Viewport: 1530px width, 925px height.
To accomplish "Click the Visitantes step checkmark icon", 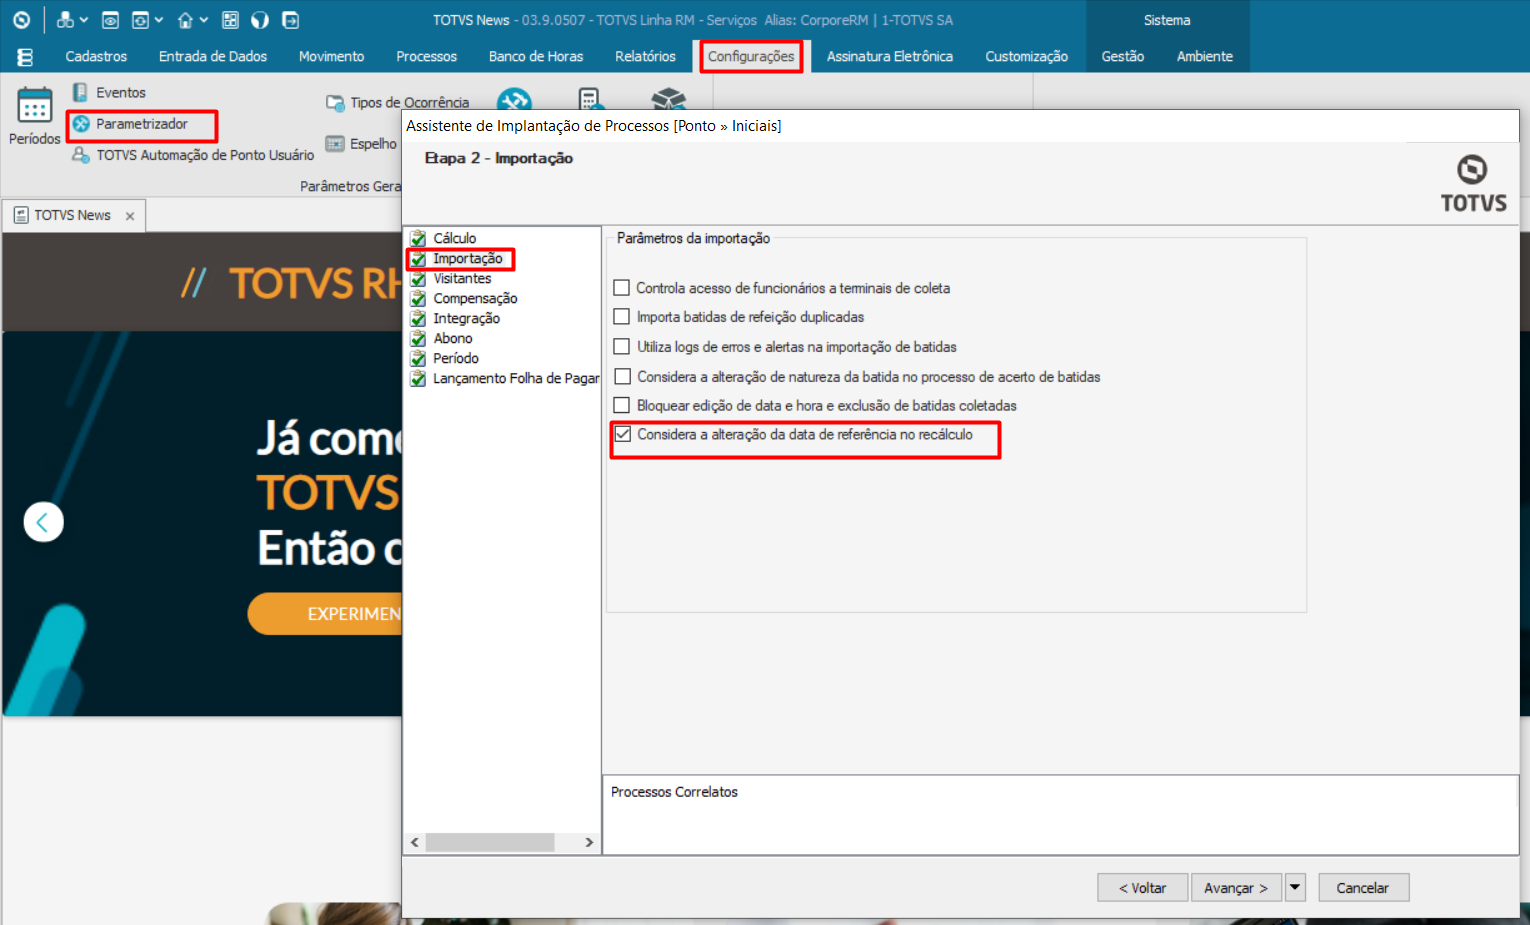I will point(418,278).
